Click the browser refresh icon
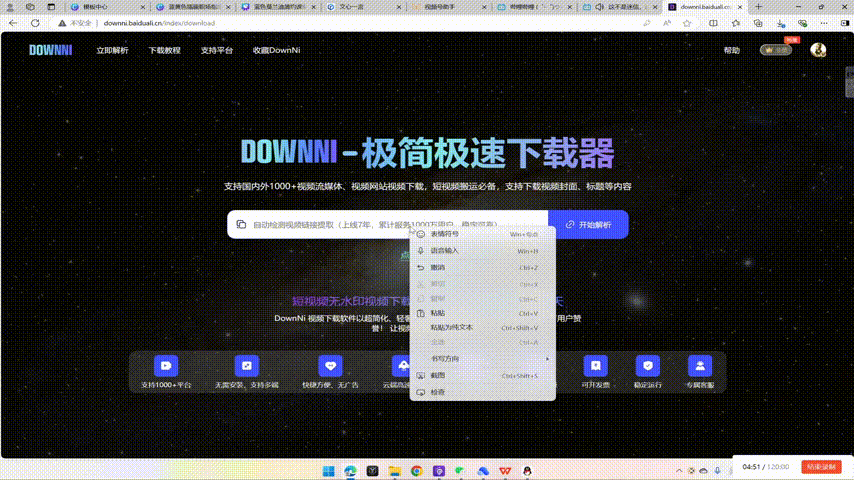This screenshot has height=480, width=854. (36, 22)
